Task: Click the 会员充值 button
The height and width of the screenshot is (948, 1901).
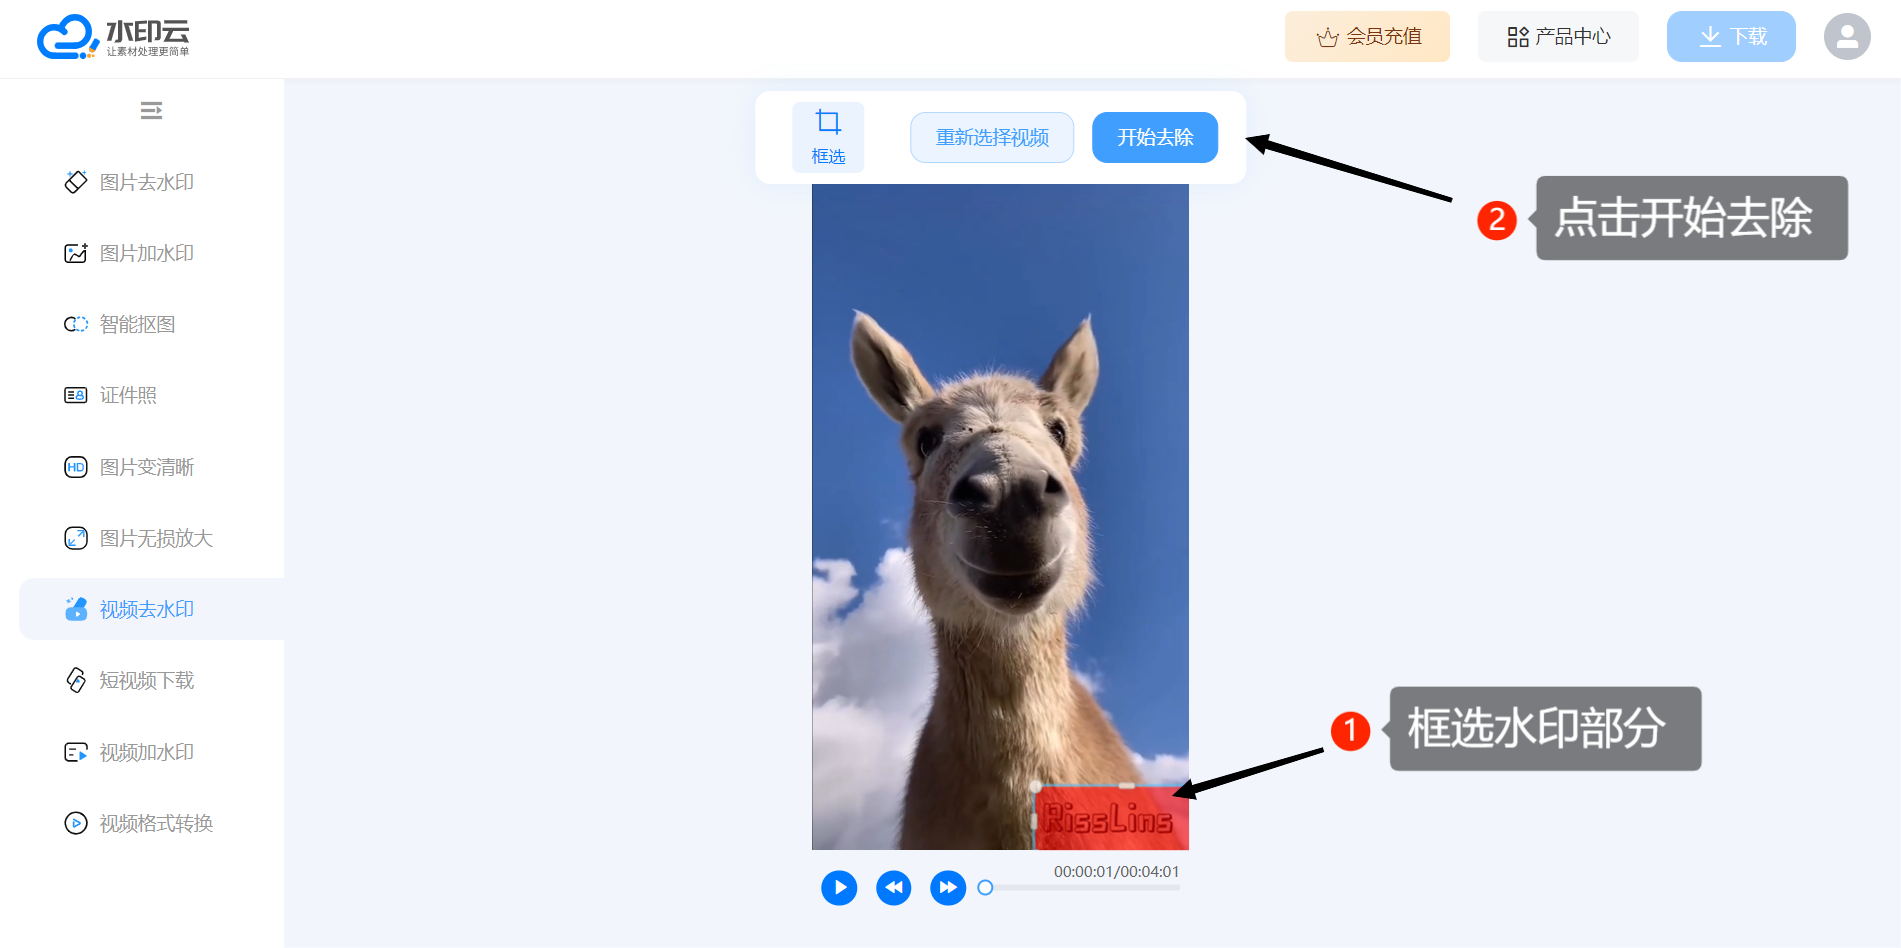Action: tap(1367, 37)
